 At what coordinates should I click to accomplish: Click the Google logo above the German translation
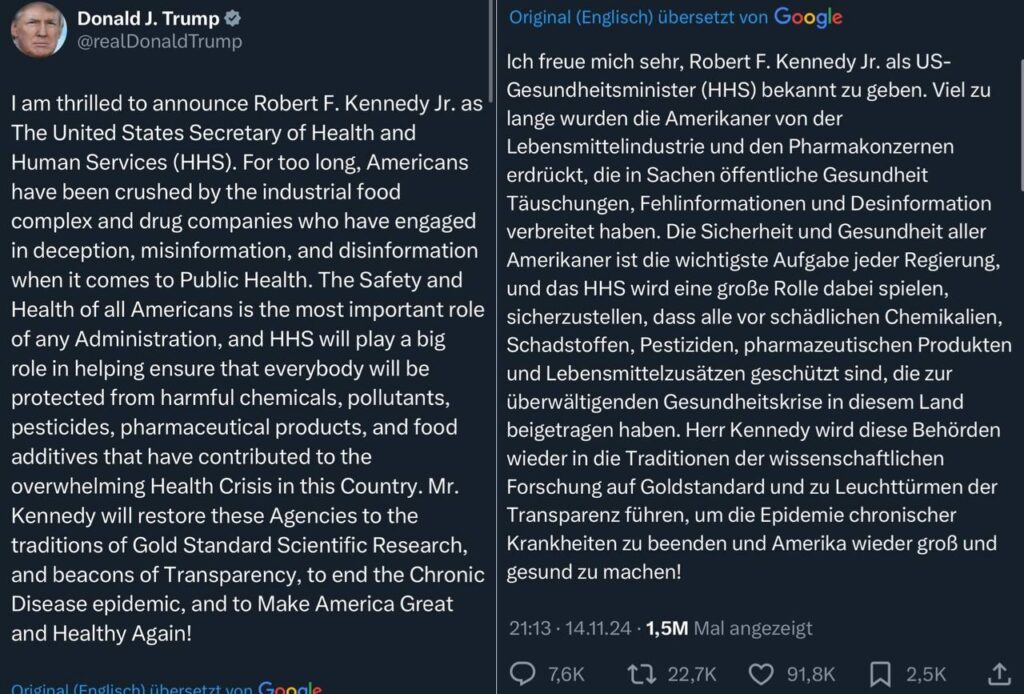pyautogui.click(x=808, y=17)
